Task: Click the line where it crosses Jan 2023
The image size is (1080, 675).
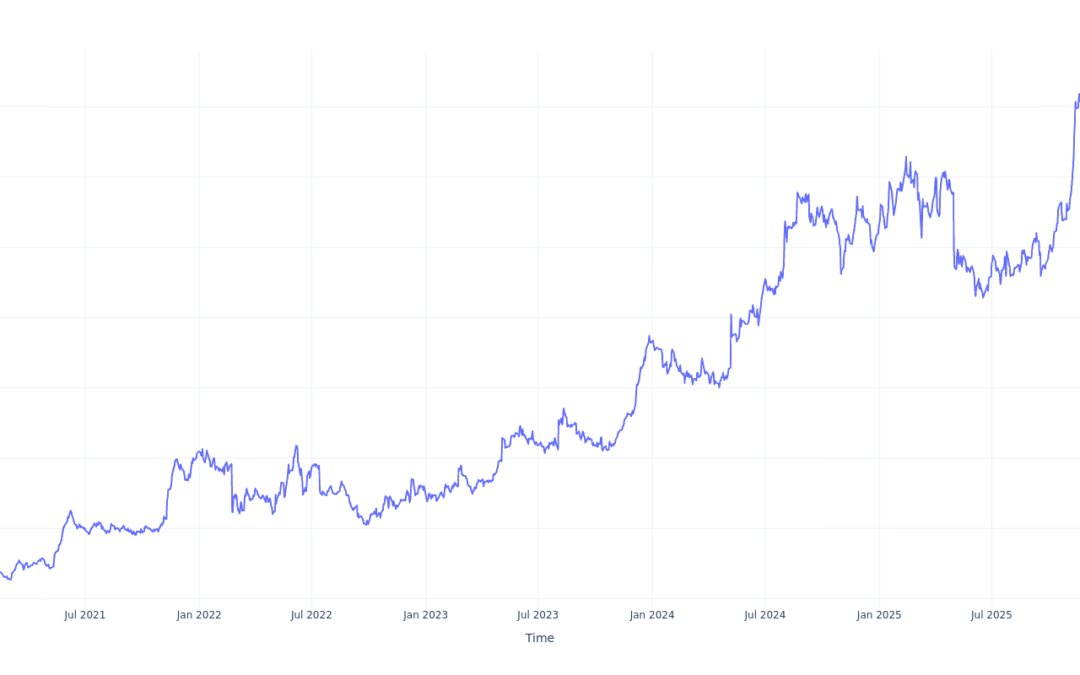Action: [426, 497]
